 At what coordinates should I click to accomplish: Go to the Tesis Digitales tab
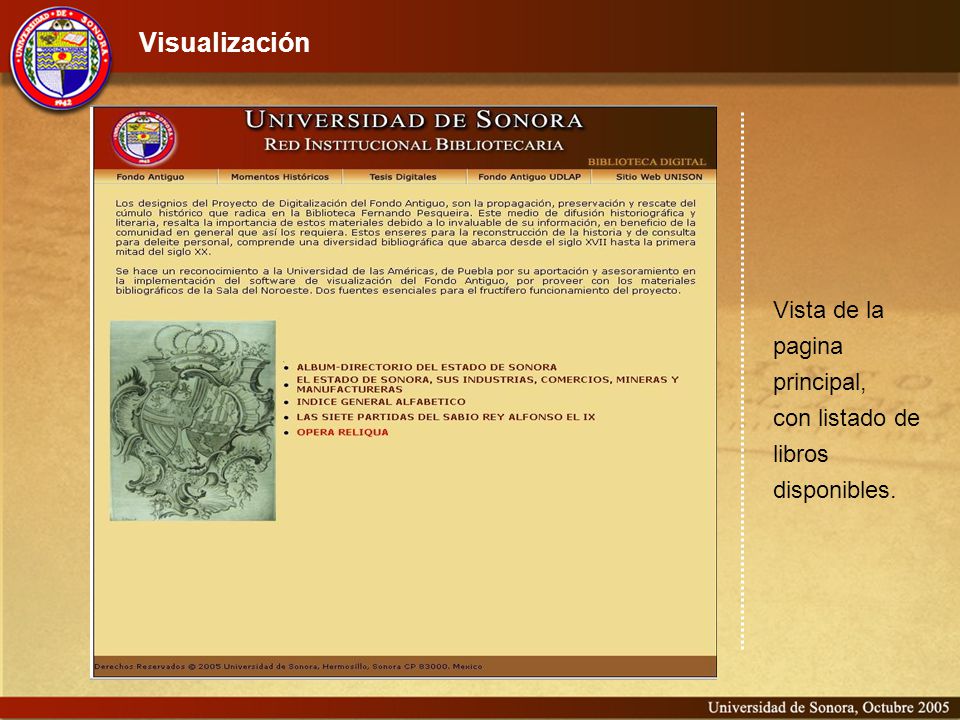coord(403,177)
